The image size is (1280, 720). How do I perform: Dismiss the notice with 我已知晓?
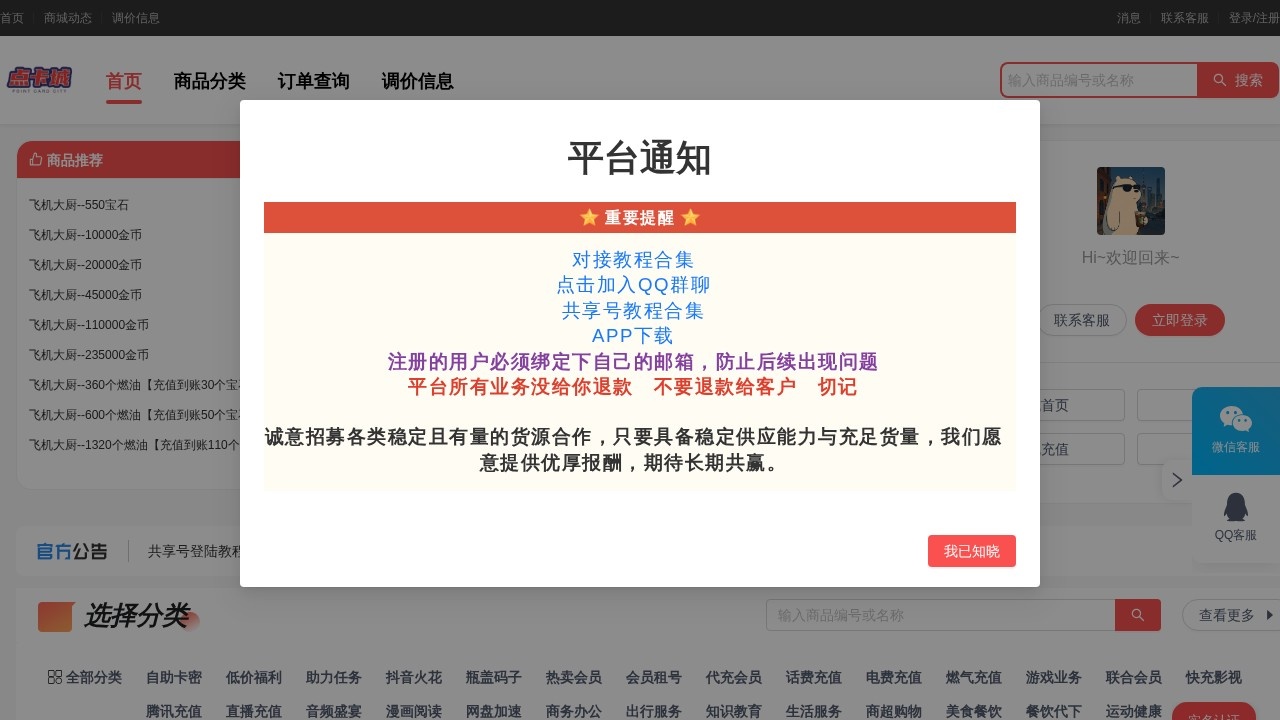972,551
